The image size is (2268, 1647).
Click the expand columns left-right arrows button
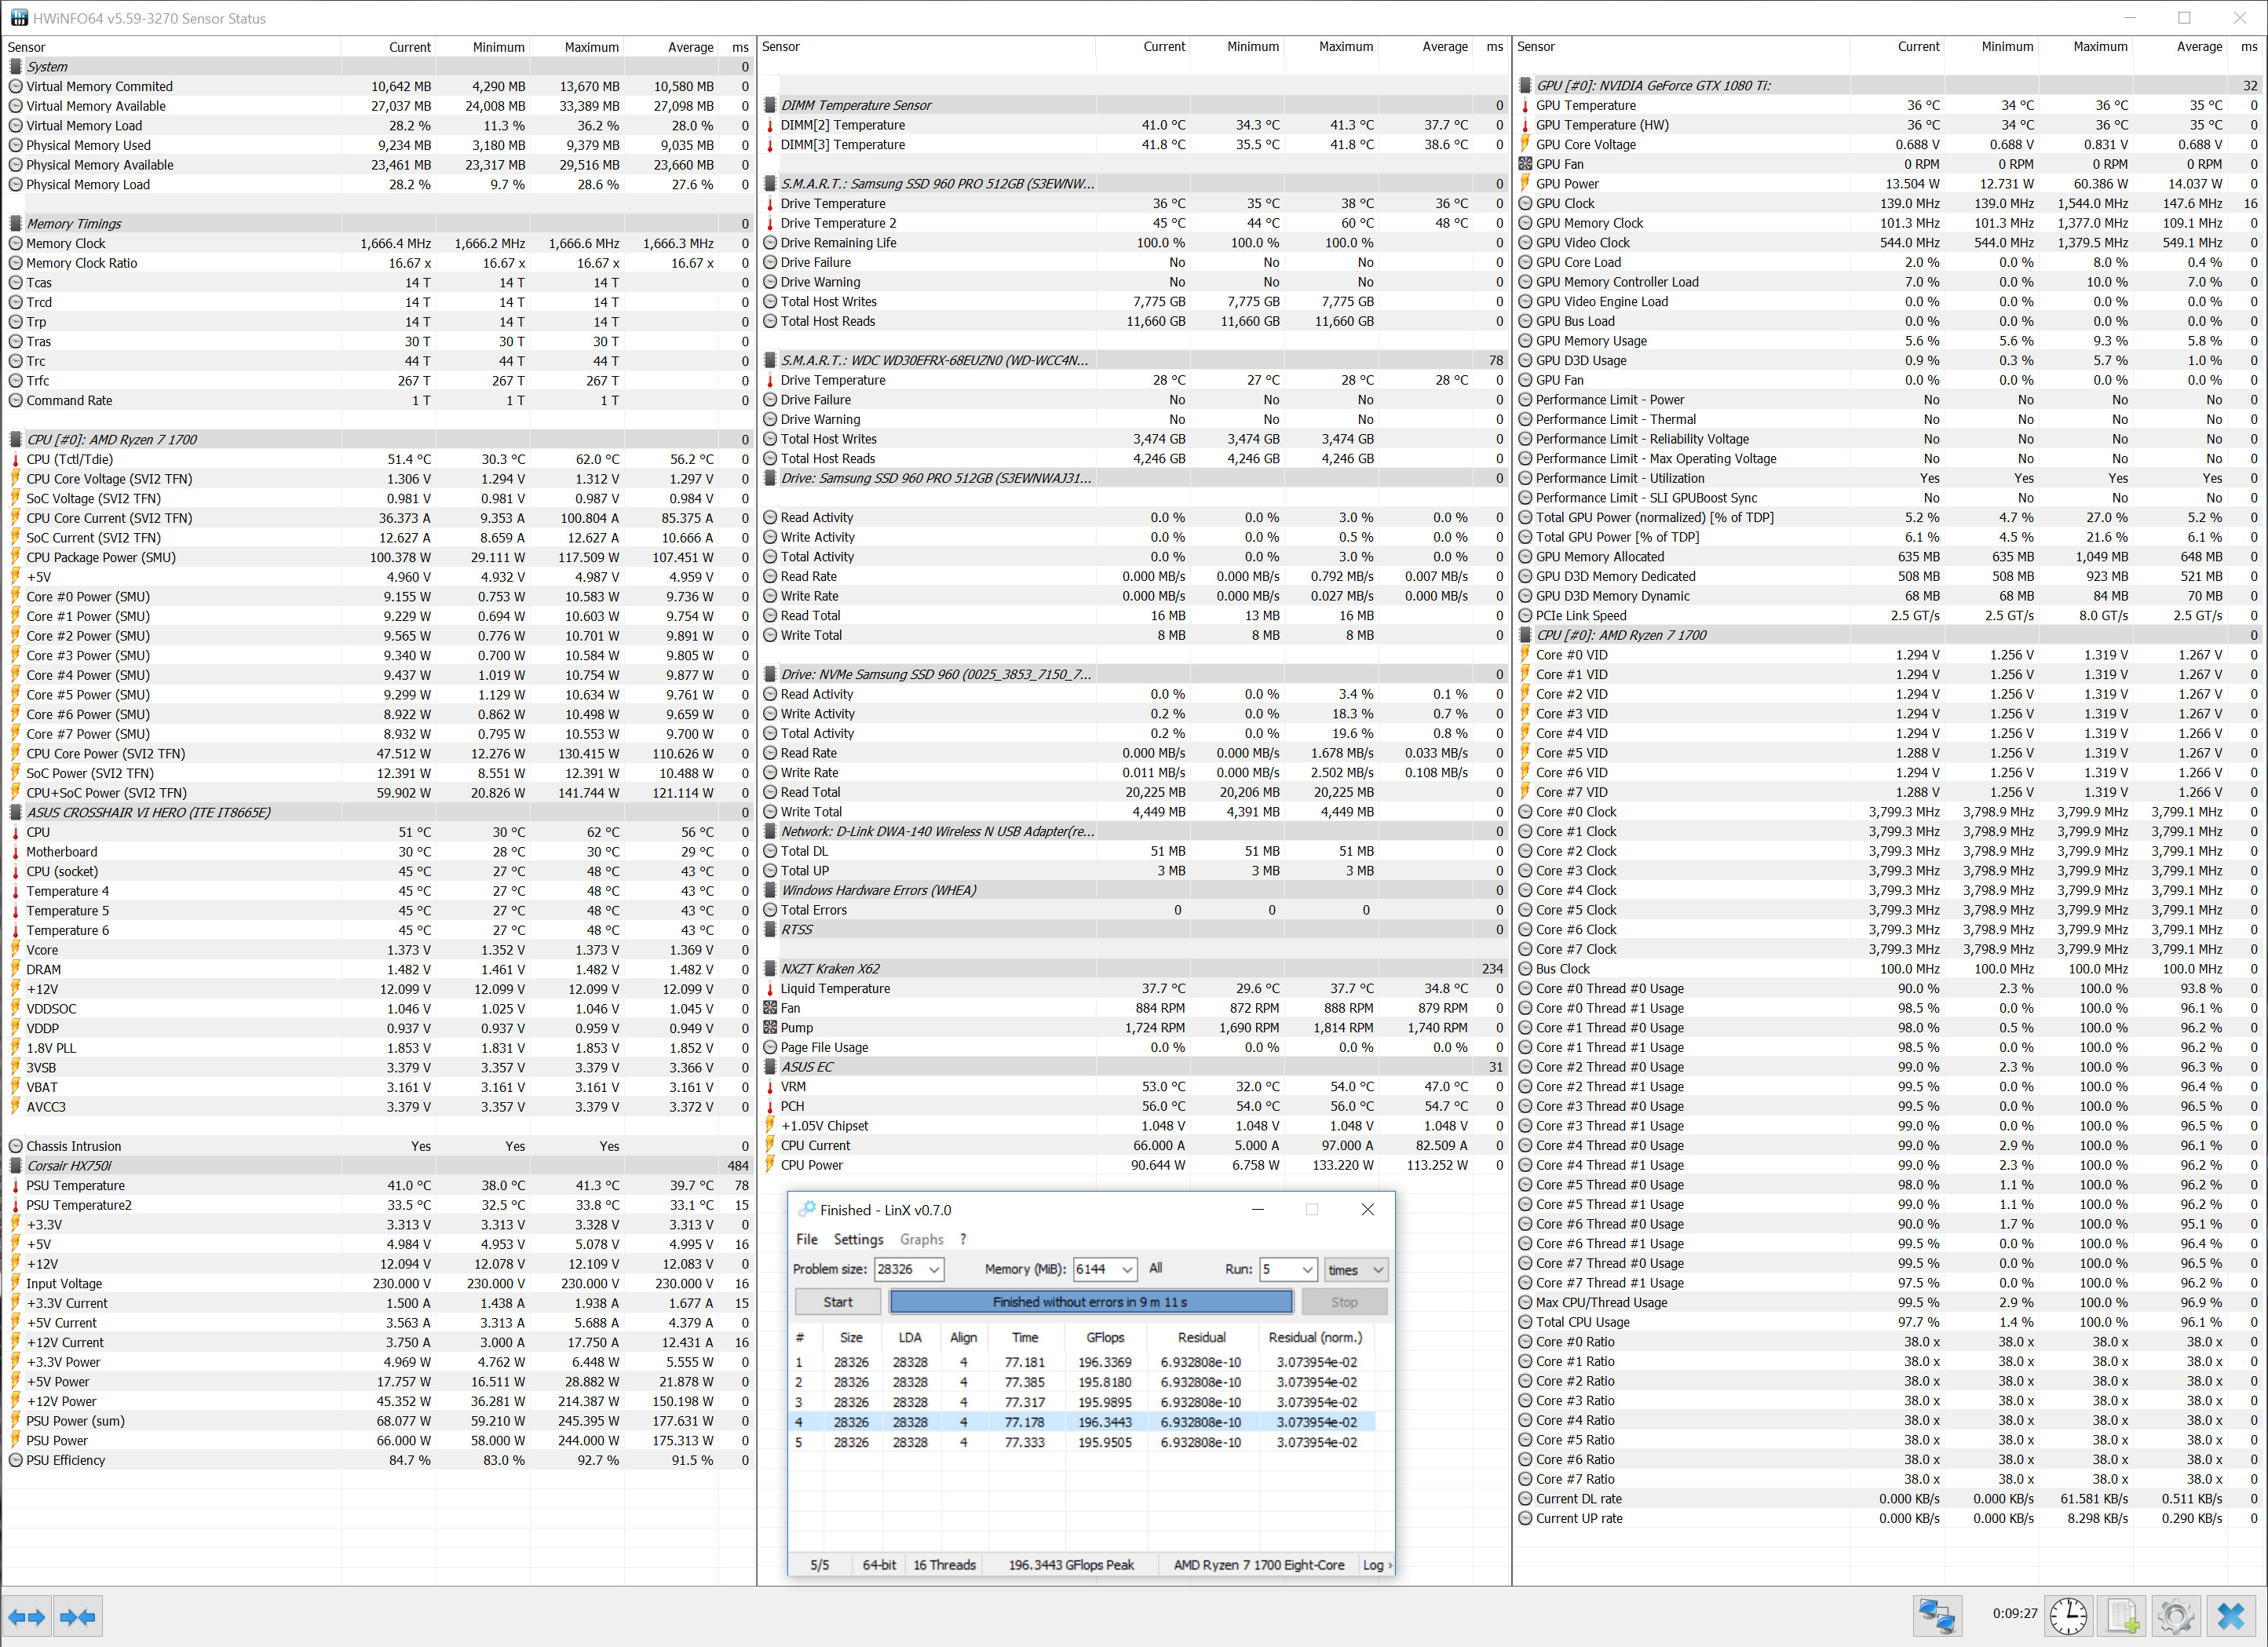coord(27,1616)
